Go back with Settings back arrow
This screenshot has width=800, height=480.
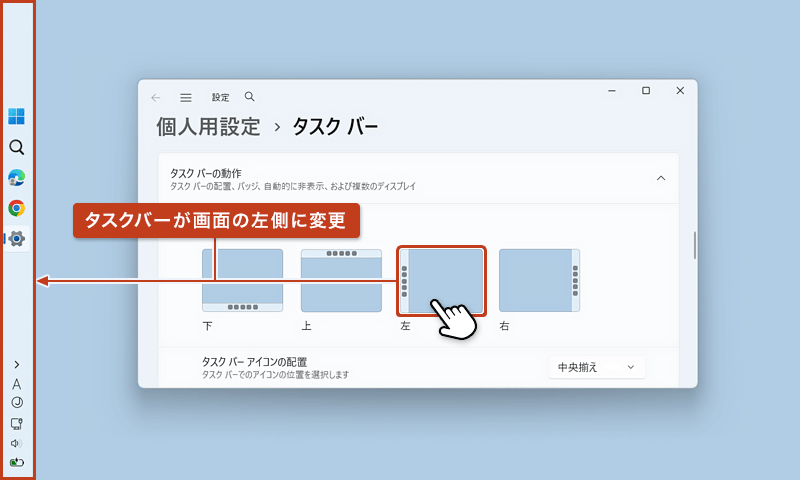156,97
